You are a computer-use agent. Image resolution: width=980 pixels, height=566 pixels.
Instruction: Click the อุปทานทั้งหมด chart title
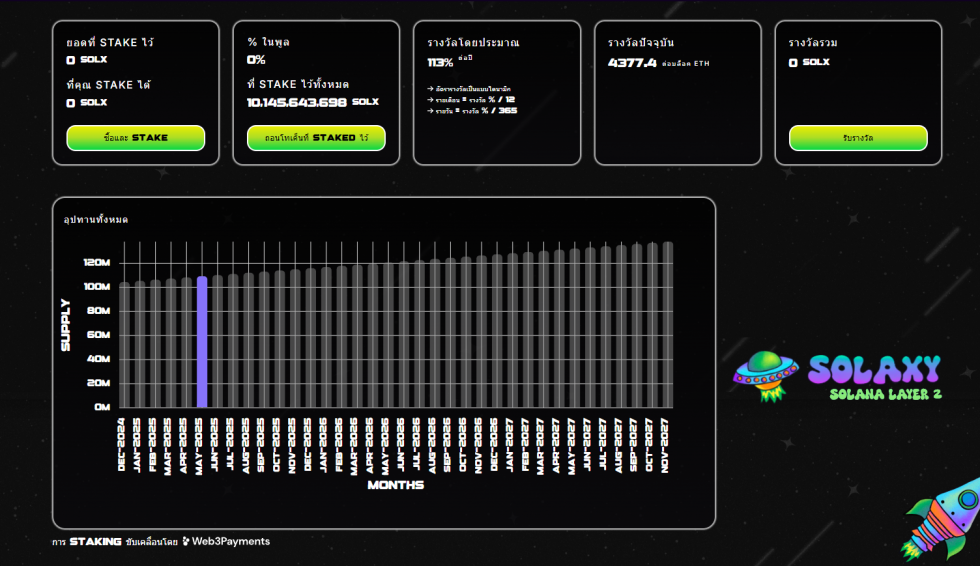coord(96,219)
